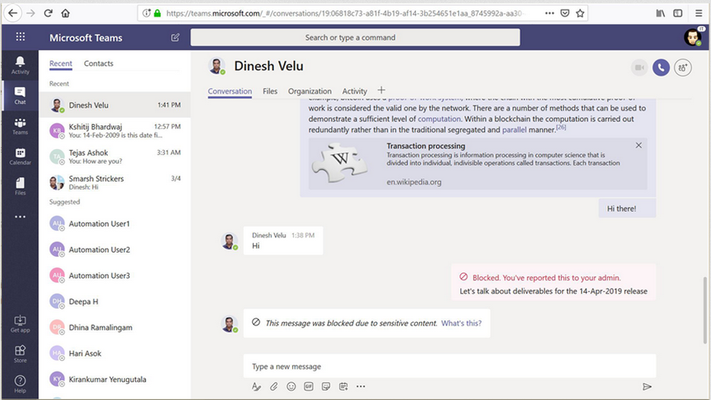Follow the parallel link

(x=514, y=130)
